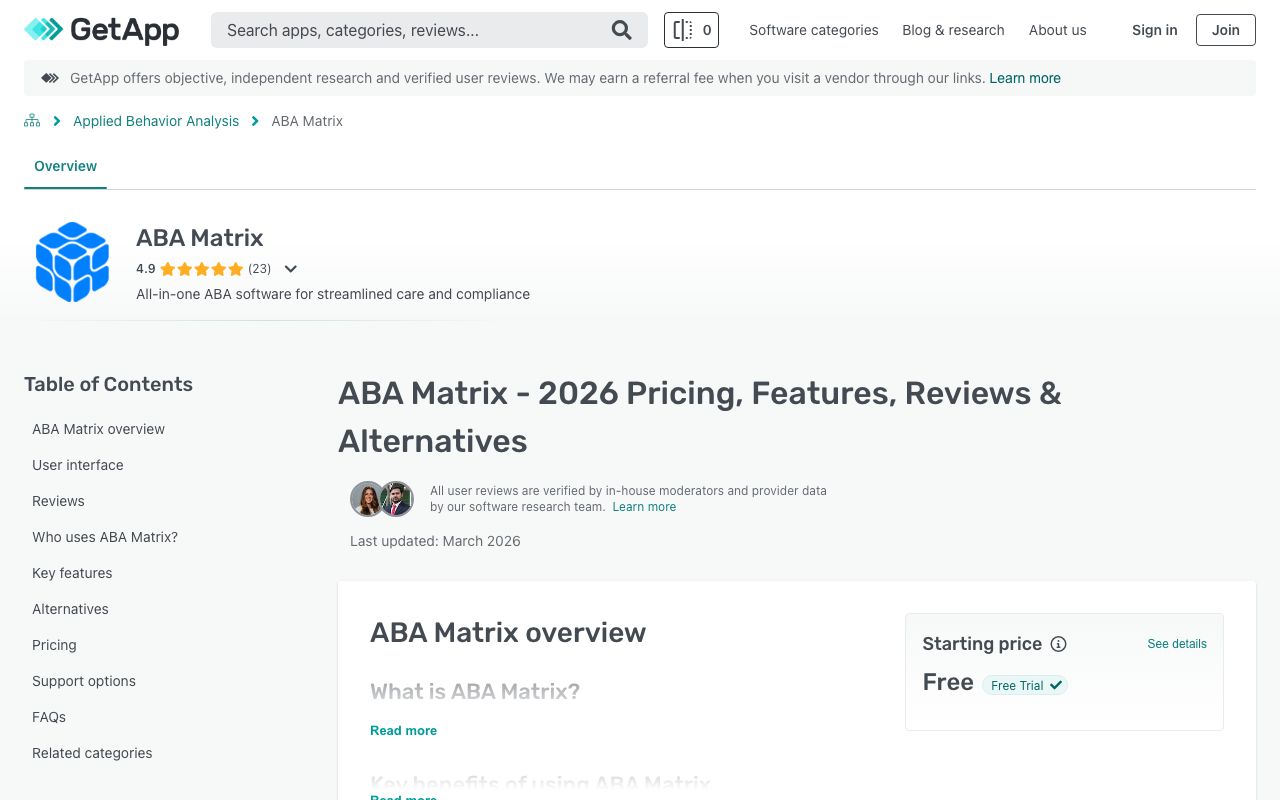The width and height of the screenshot is (1280, 800).
Task: Jump to Reviews in table of contents
Action: pos(58,501)
